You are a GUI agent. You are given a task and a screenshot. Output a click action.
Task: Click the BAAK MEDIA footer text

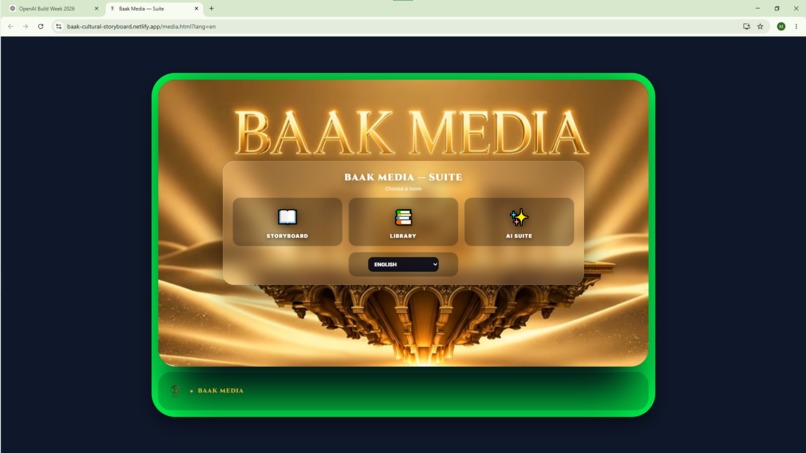(221, 391)
